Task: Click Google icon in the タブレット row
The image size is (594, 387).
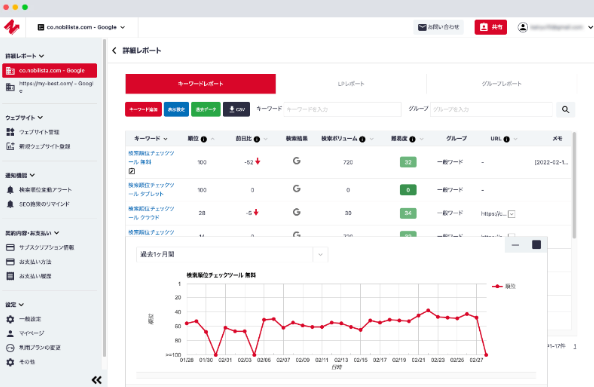Action: [297, 189]
